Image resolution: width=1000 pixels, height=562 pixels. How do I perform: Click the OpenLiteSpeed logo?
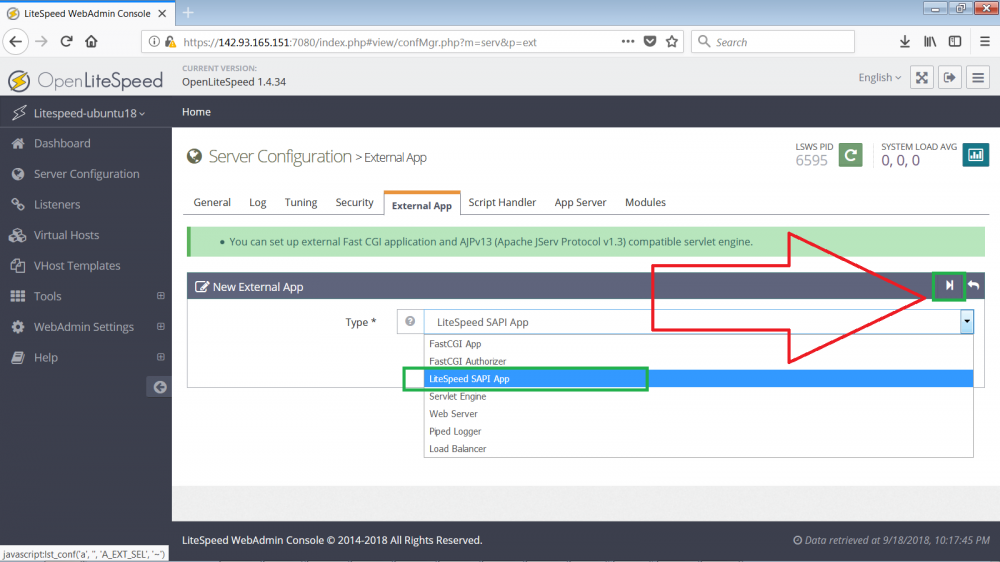pyautogui.click(x=85, y=80)
